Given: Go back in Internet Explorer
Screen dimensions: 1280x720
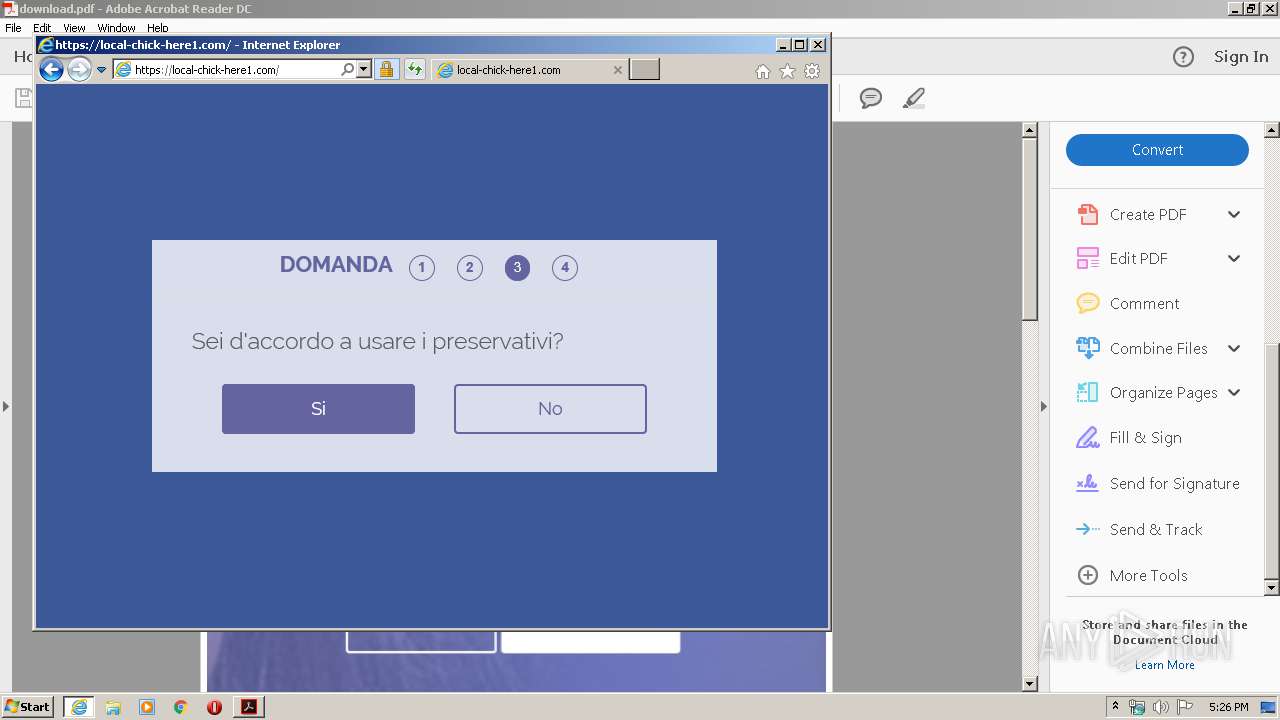Looking at the screenshot, I should click(51, 69).
